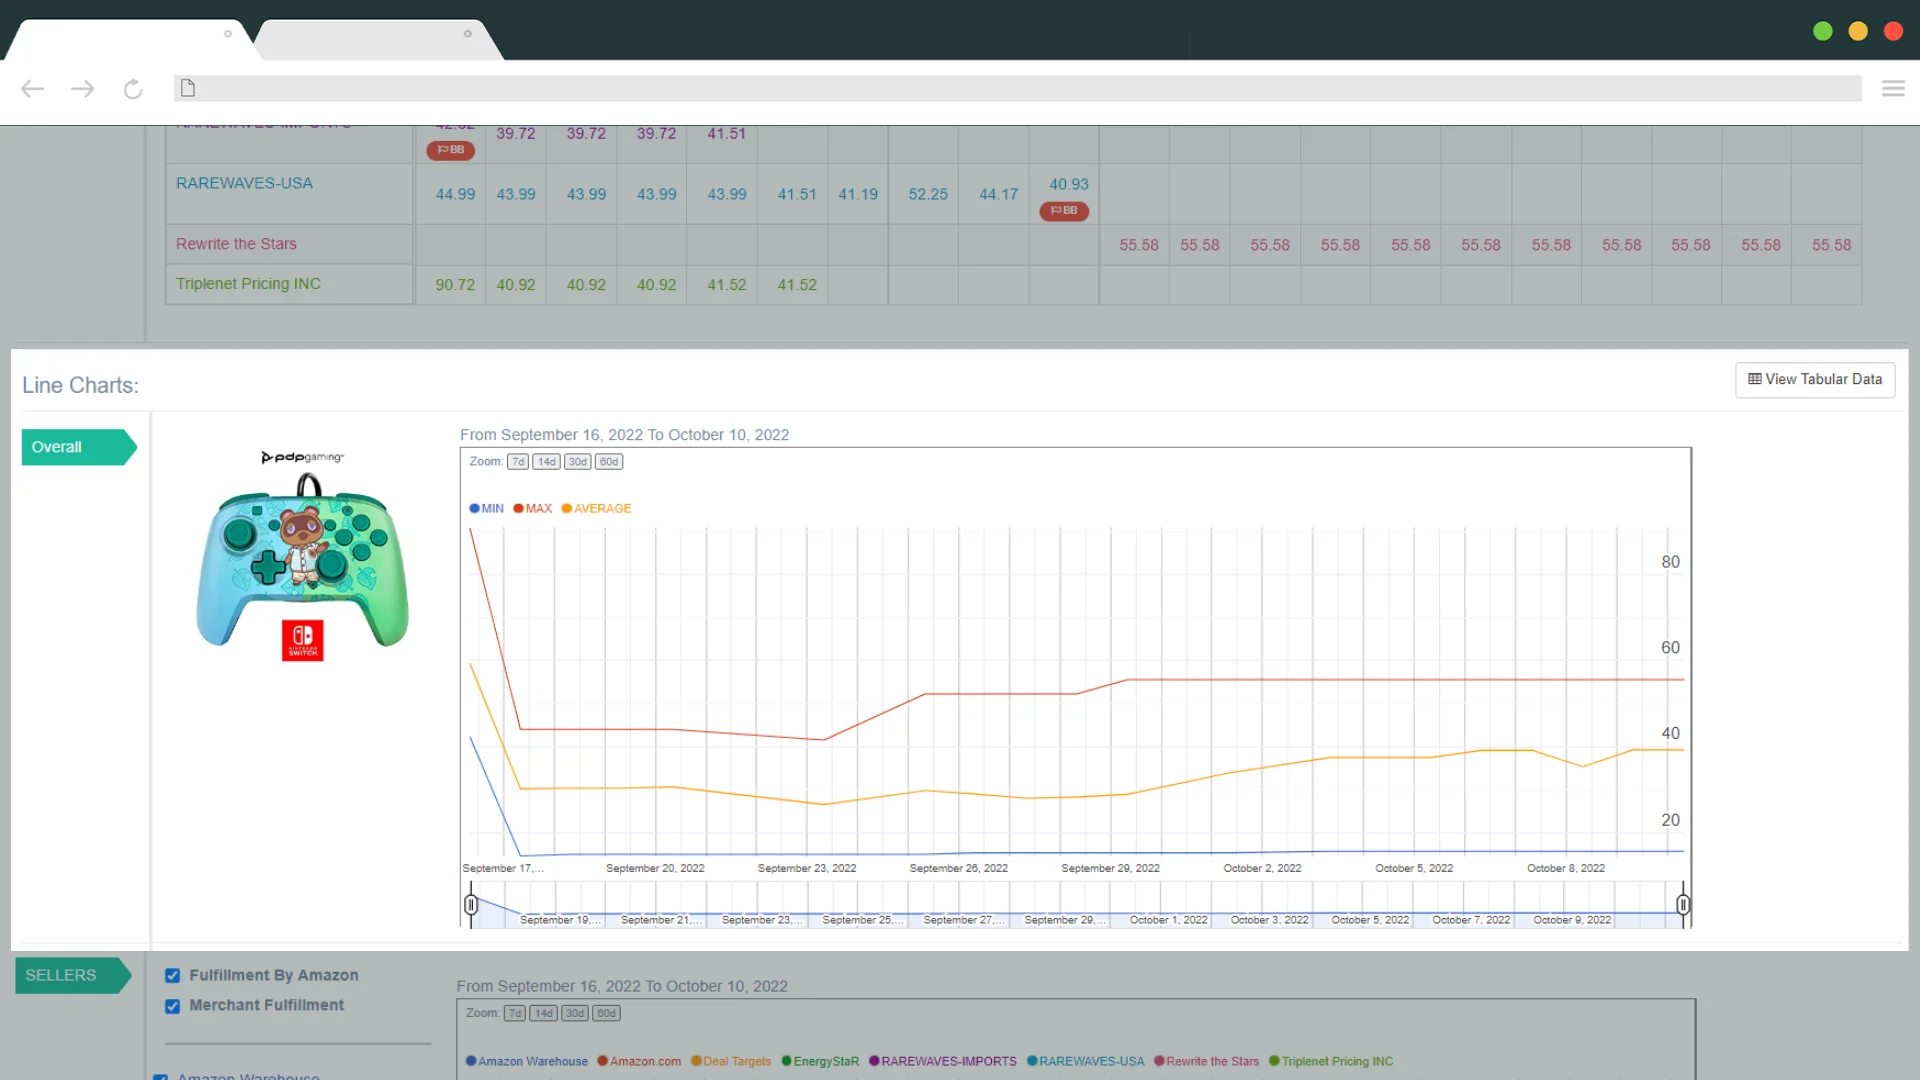The height and width of the screenshot is (1080, 1920).
Task: Grab the left range slider handle
Action: [471, 905]
